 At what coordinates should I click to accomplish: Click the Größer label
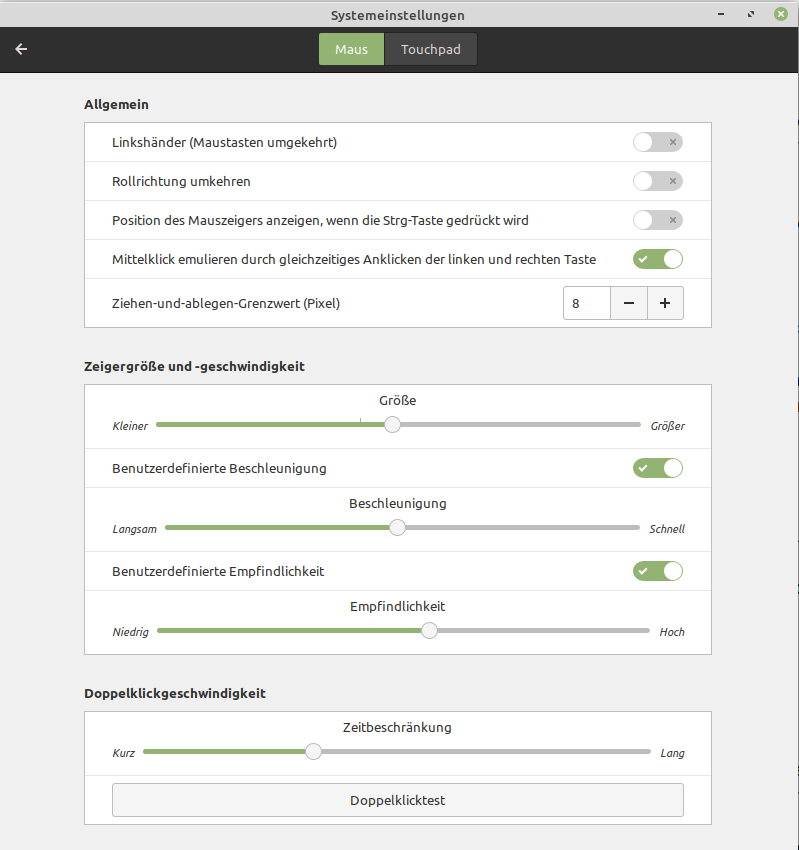pos(667,426)
